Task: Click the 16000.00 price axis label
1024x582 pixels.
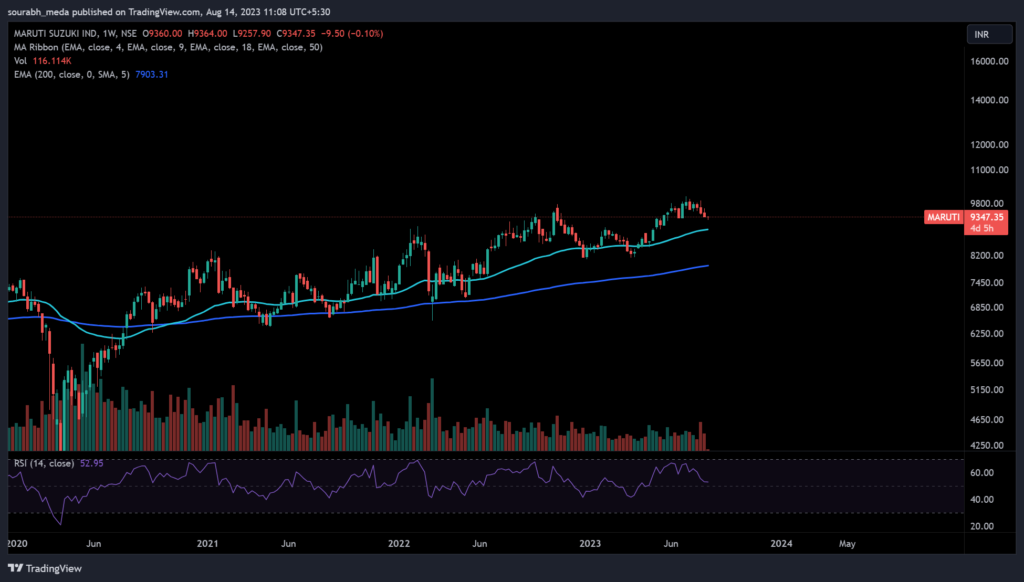Action: 989,61
